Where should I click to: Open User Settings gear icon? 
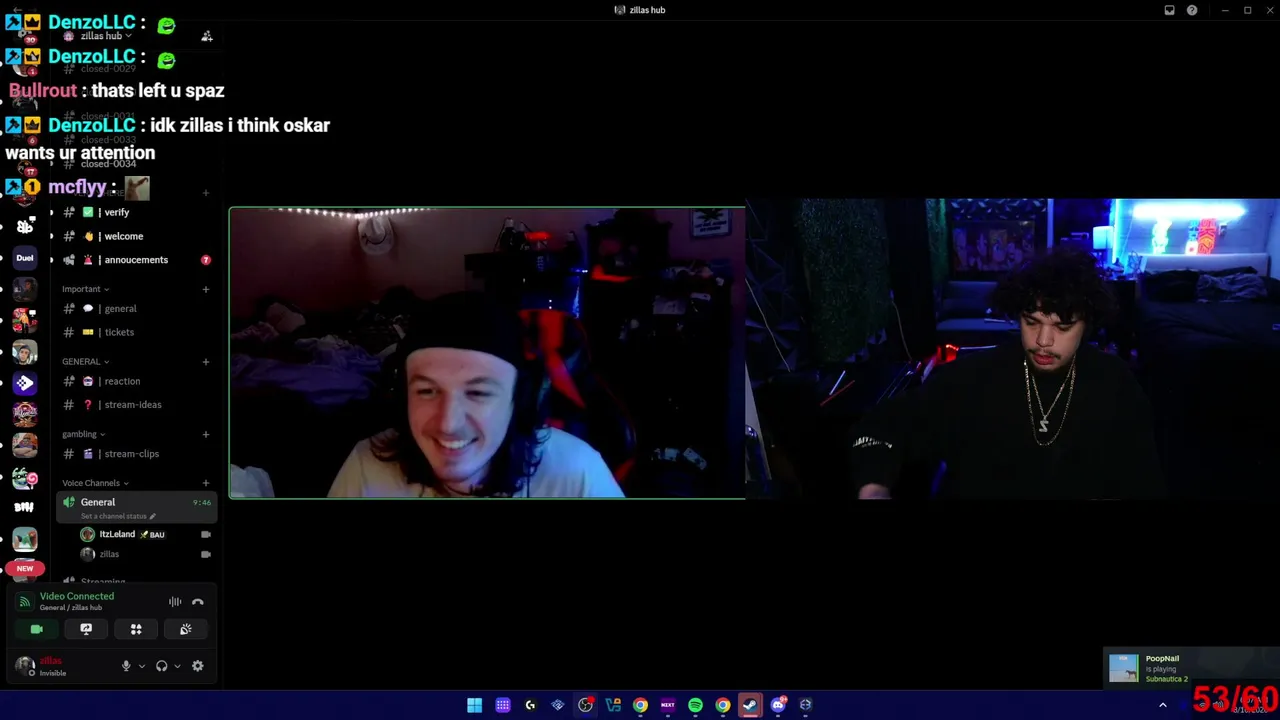tap(197, 666)
